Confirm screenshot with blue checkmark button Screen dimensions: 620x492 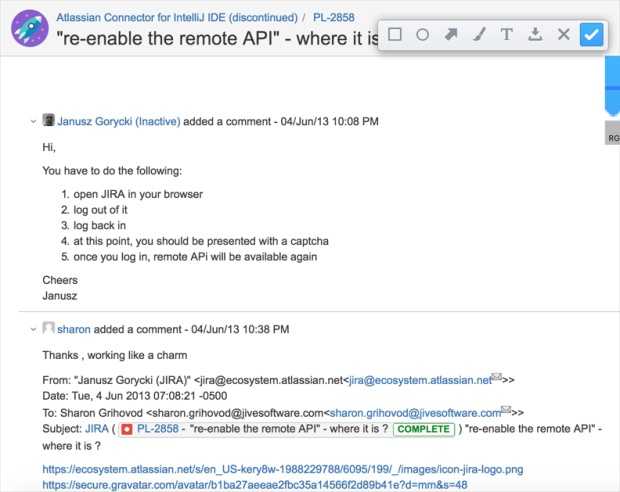[592, 35]
